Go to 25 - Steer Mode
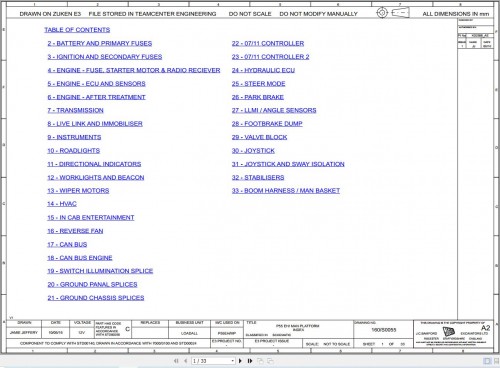This screenshot has height=368, width=500. tap(259, 84)
